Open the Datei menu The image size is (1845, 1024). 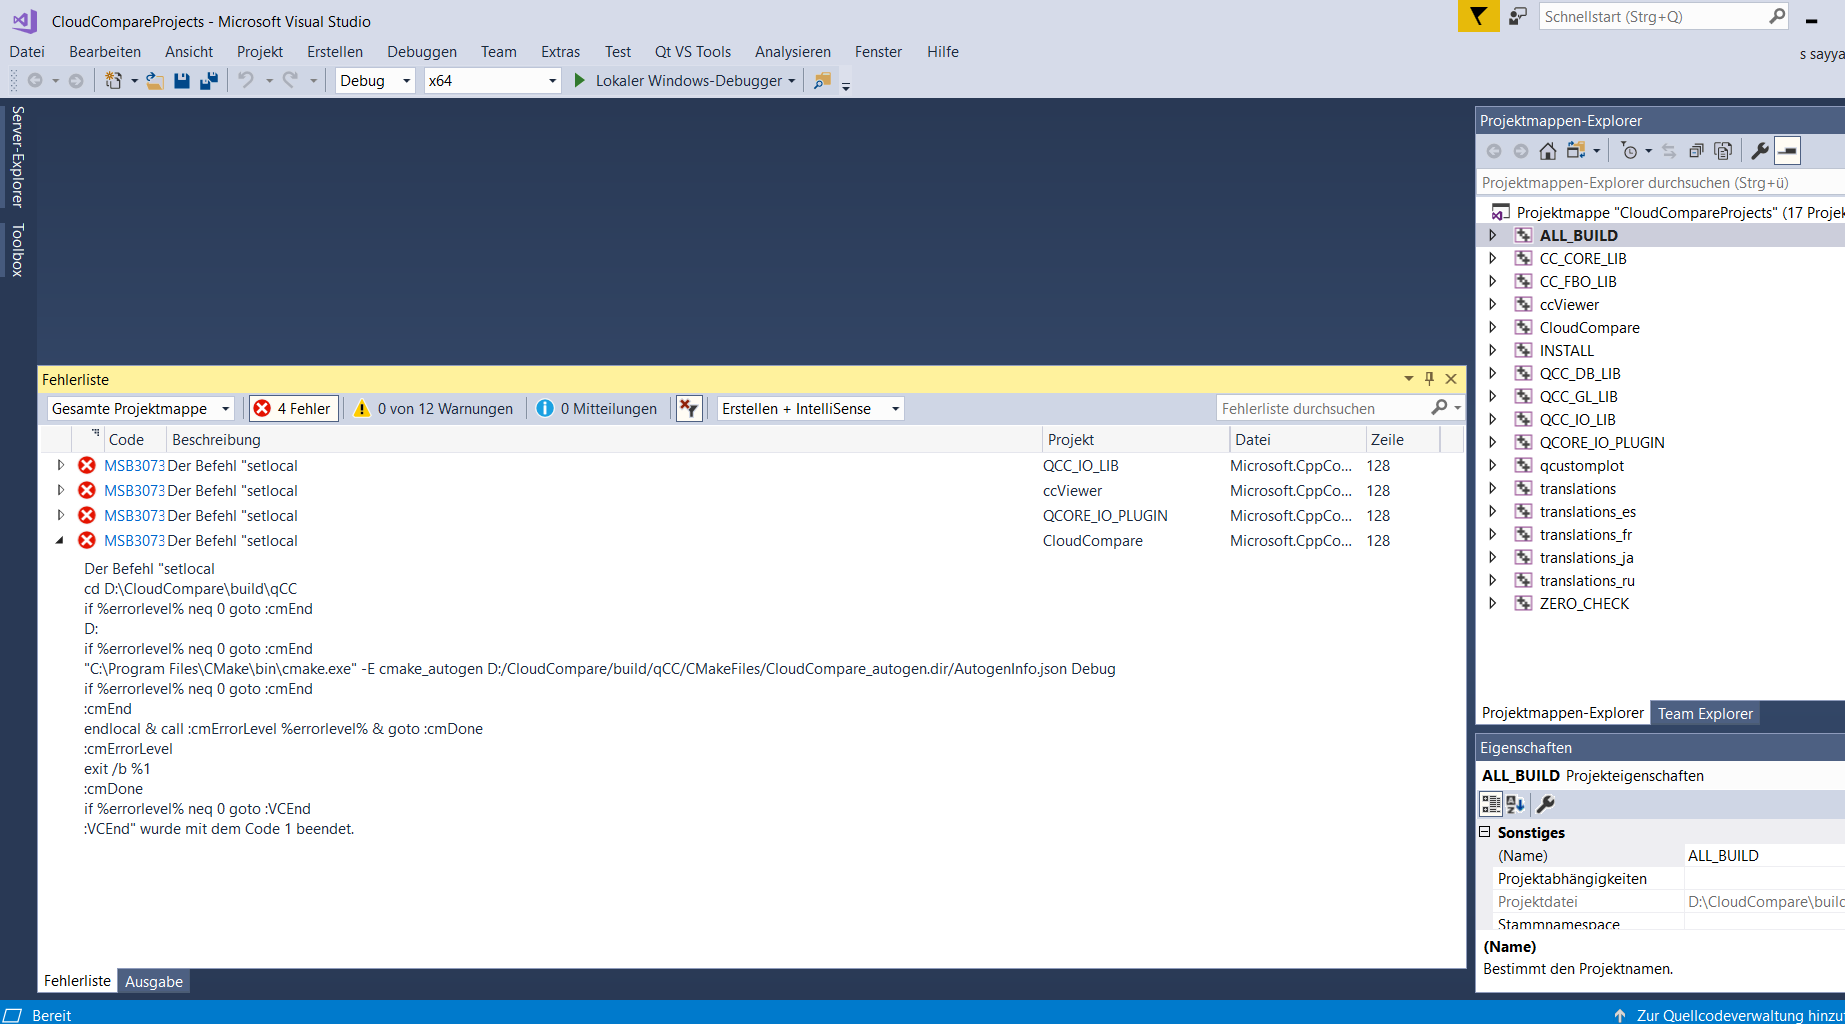pyautogui.click(x=27, y=52)
